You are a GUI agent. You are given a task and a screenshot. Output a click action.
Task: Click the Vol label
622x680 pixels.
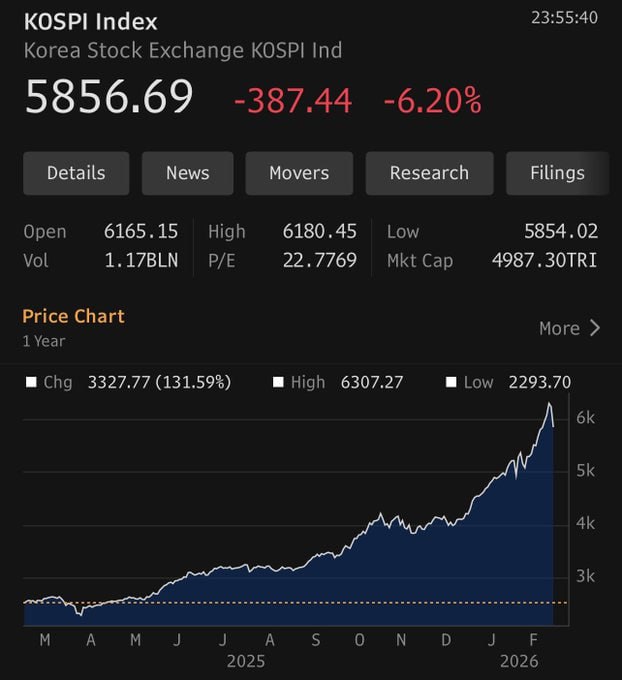pos(36,261)
